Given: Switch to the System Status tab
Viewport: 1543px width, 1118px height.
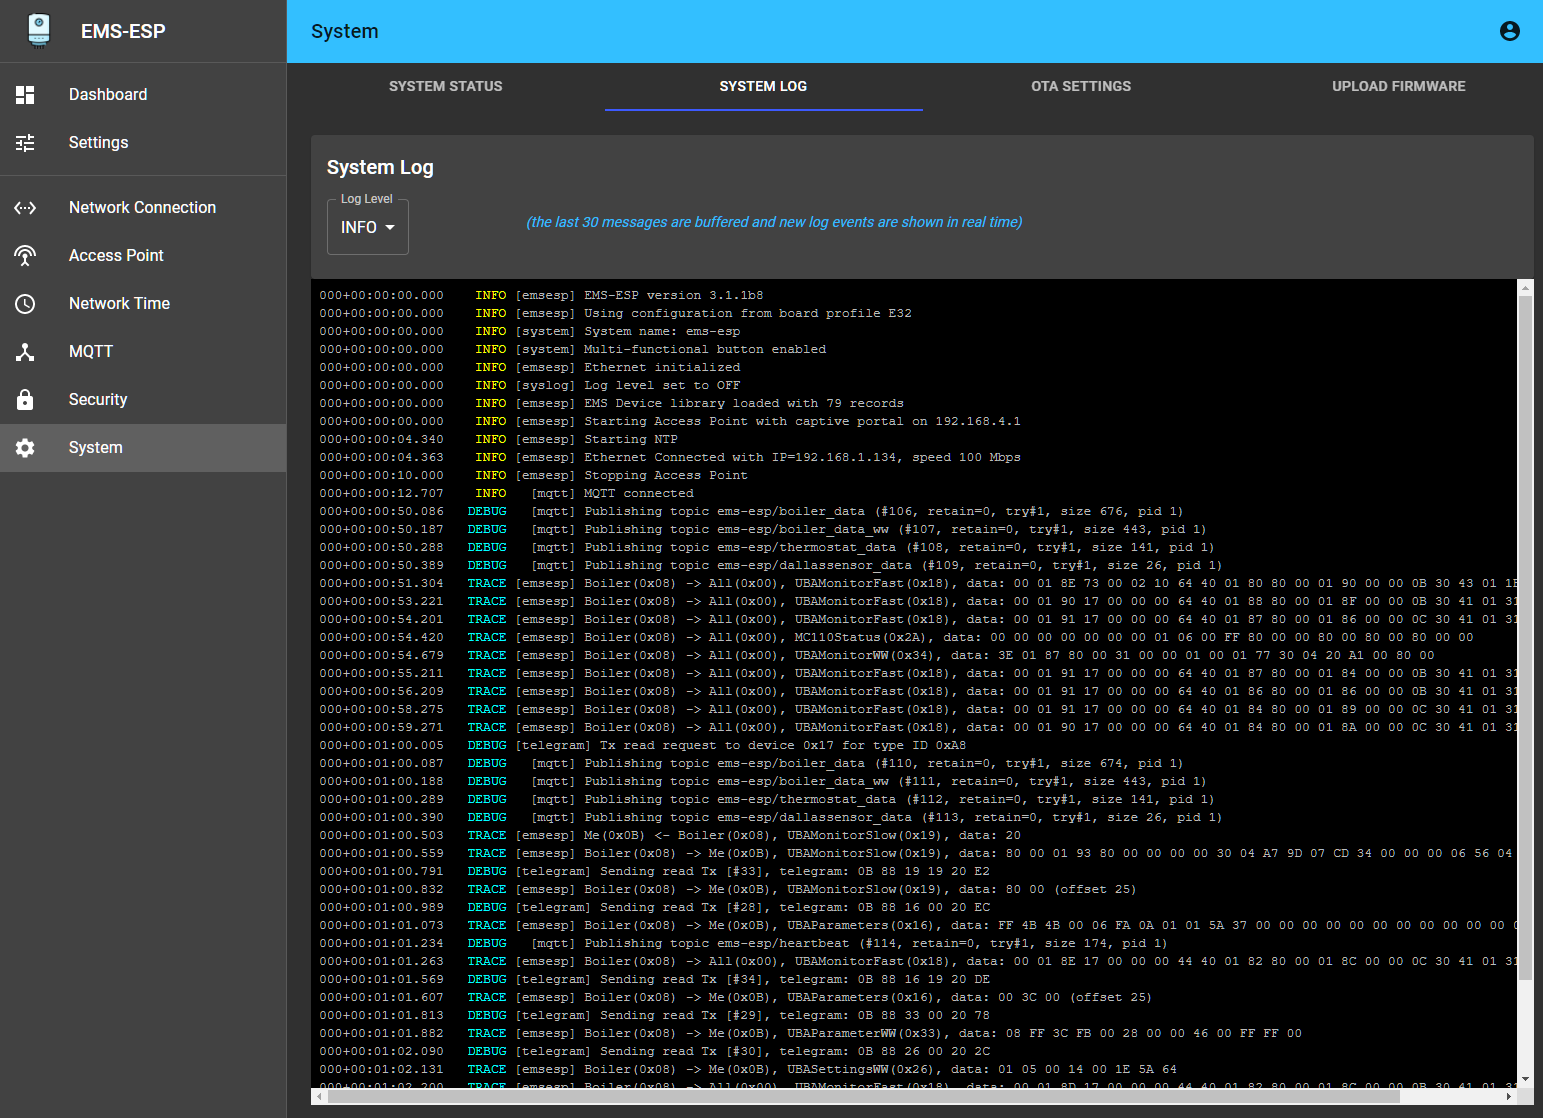Looking at the screenshot, I should [x=445, y=87].
